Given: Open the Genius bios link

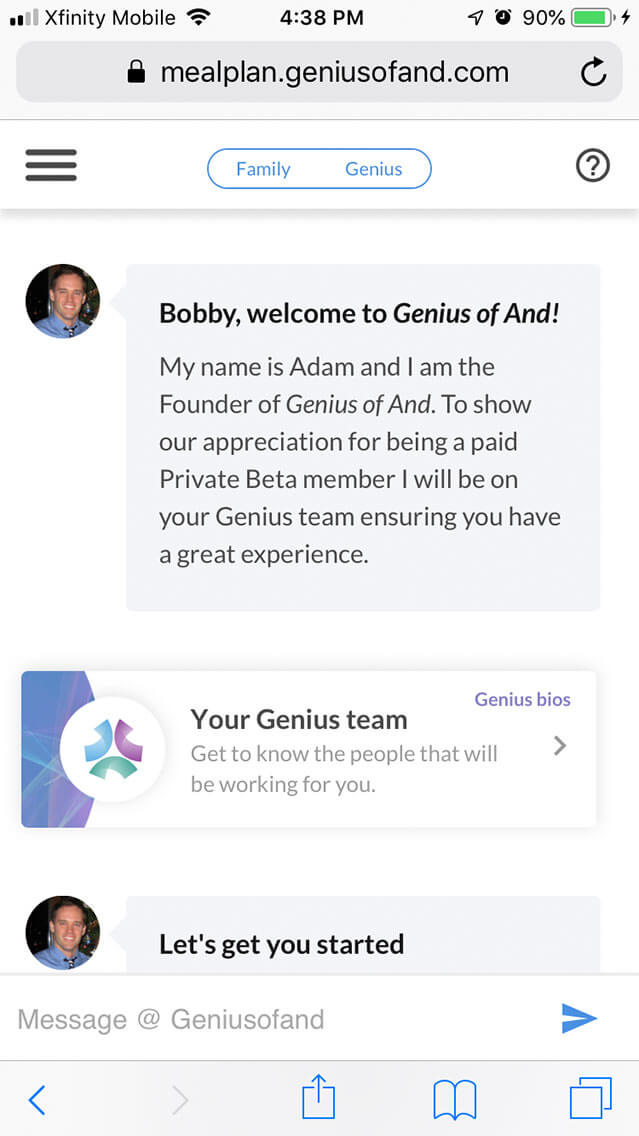Looking at the screenshot, I should (522, 699).
